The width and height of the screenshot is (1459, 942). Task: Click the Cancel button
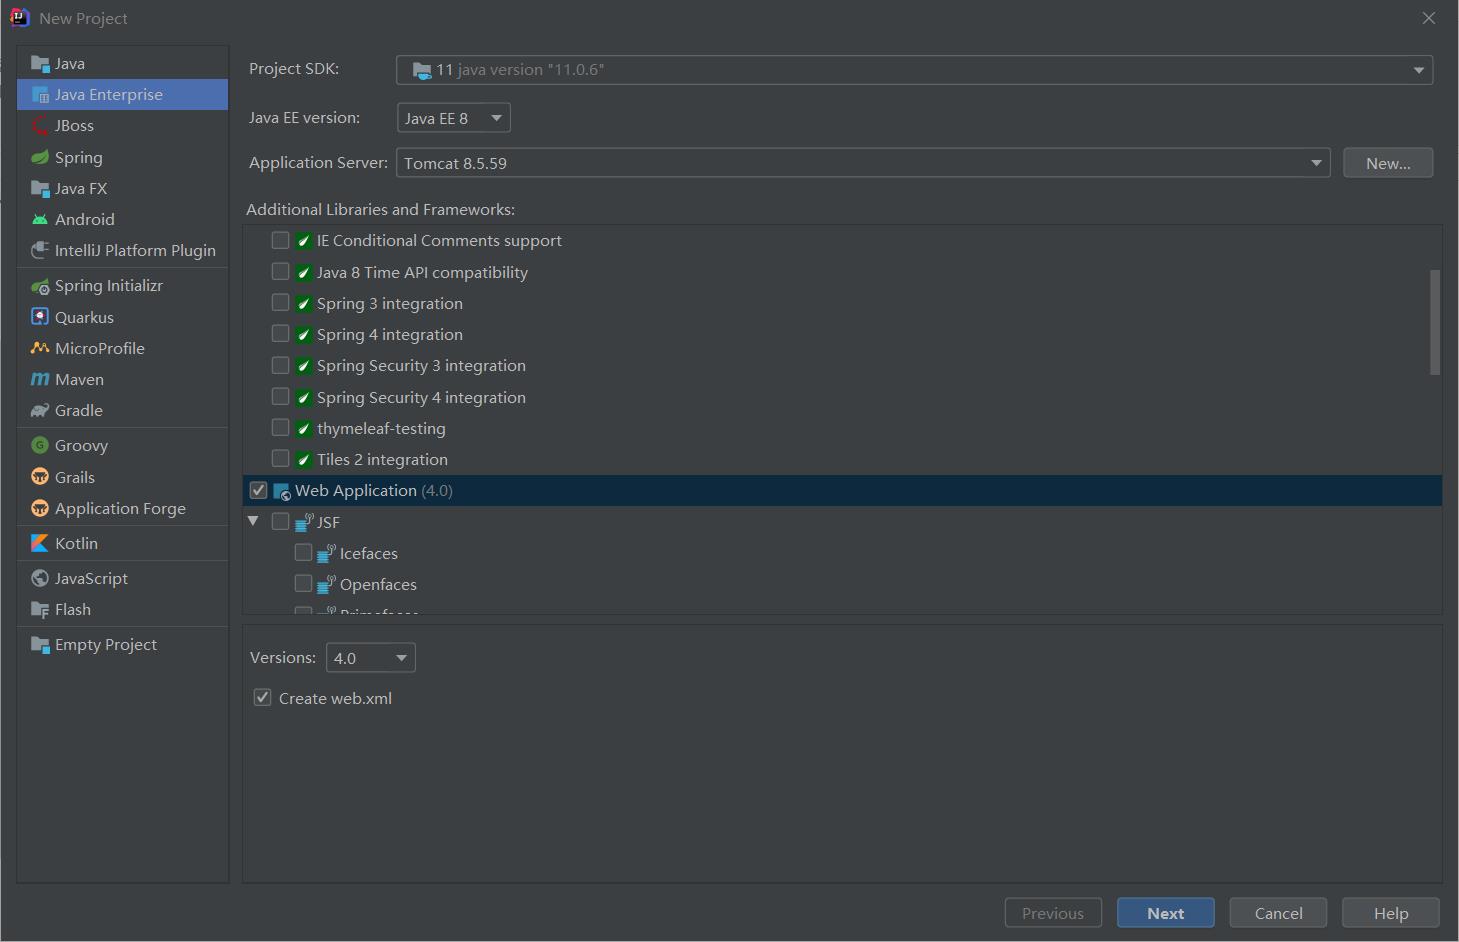pos(1278,913)
